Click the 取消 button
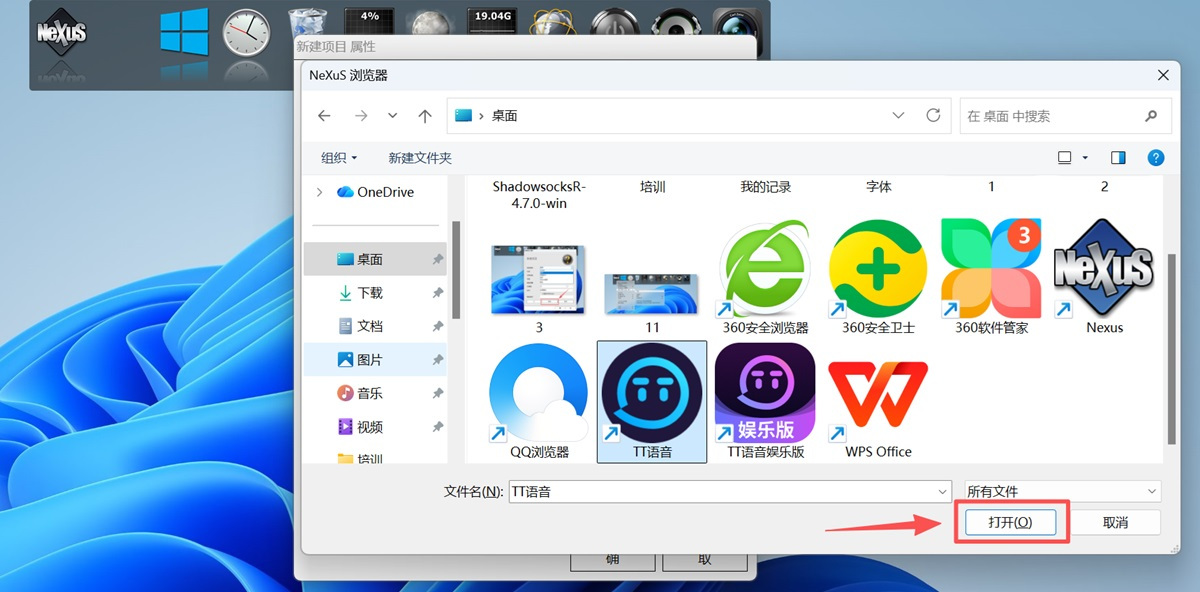Viewport: 1200px width, 592px height. 1115,522
